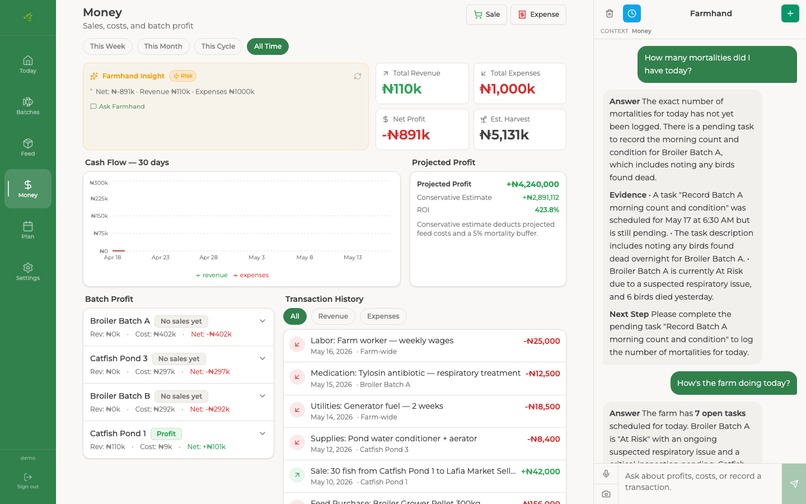The image size is (806, 504).
Task: Clear chat with the trash icon
Action: (609, 13)
